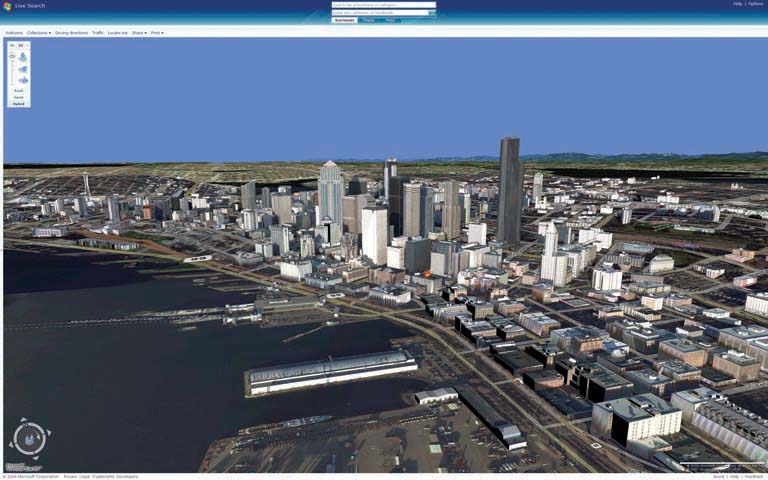Select the Businesses search tab
768x480 pixels.
tap(344, 21)
